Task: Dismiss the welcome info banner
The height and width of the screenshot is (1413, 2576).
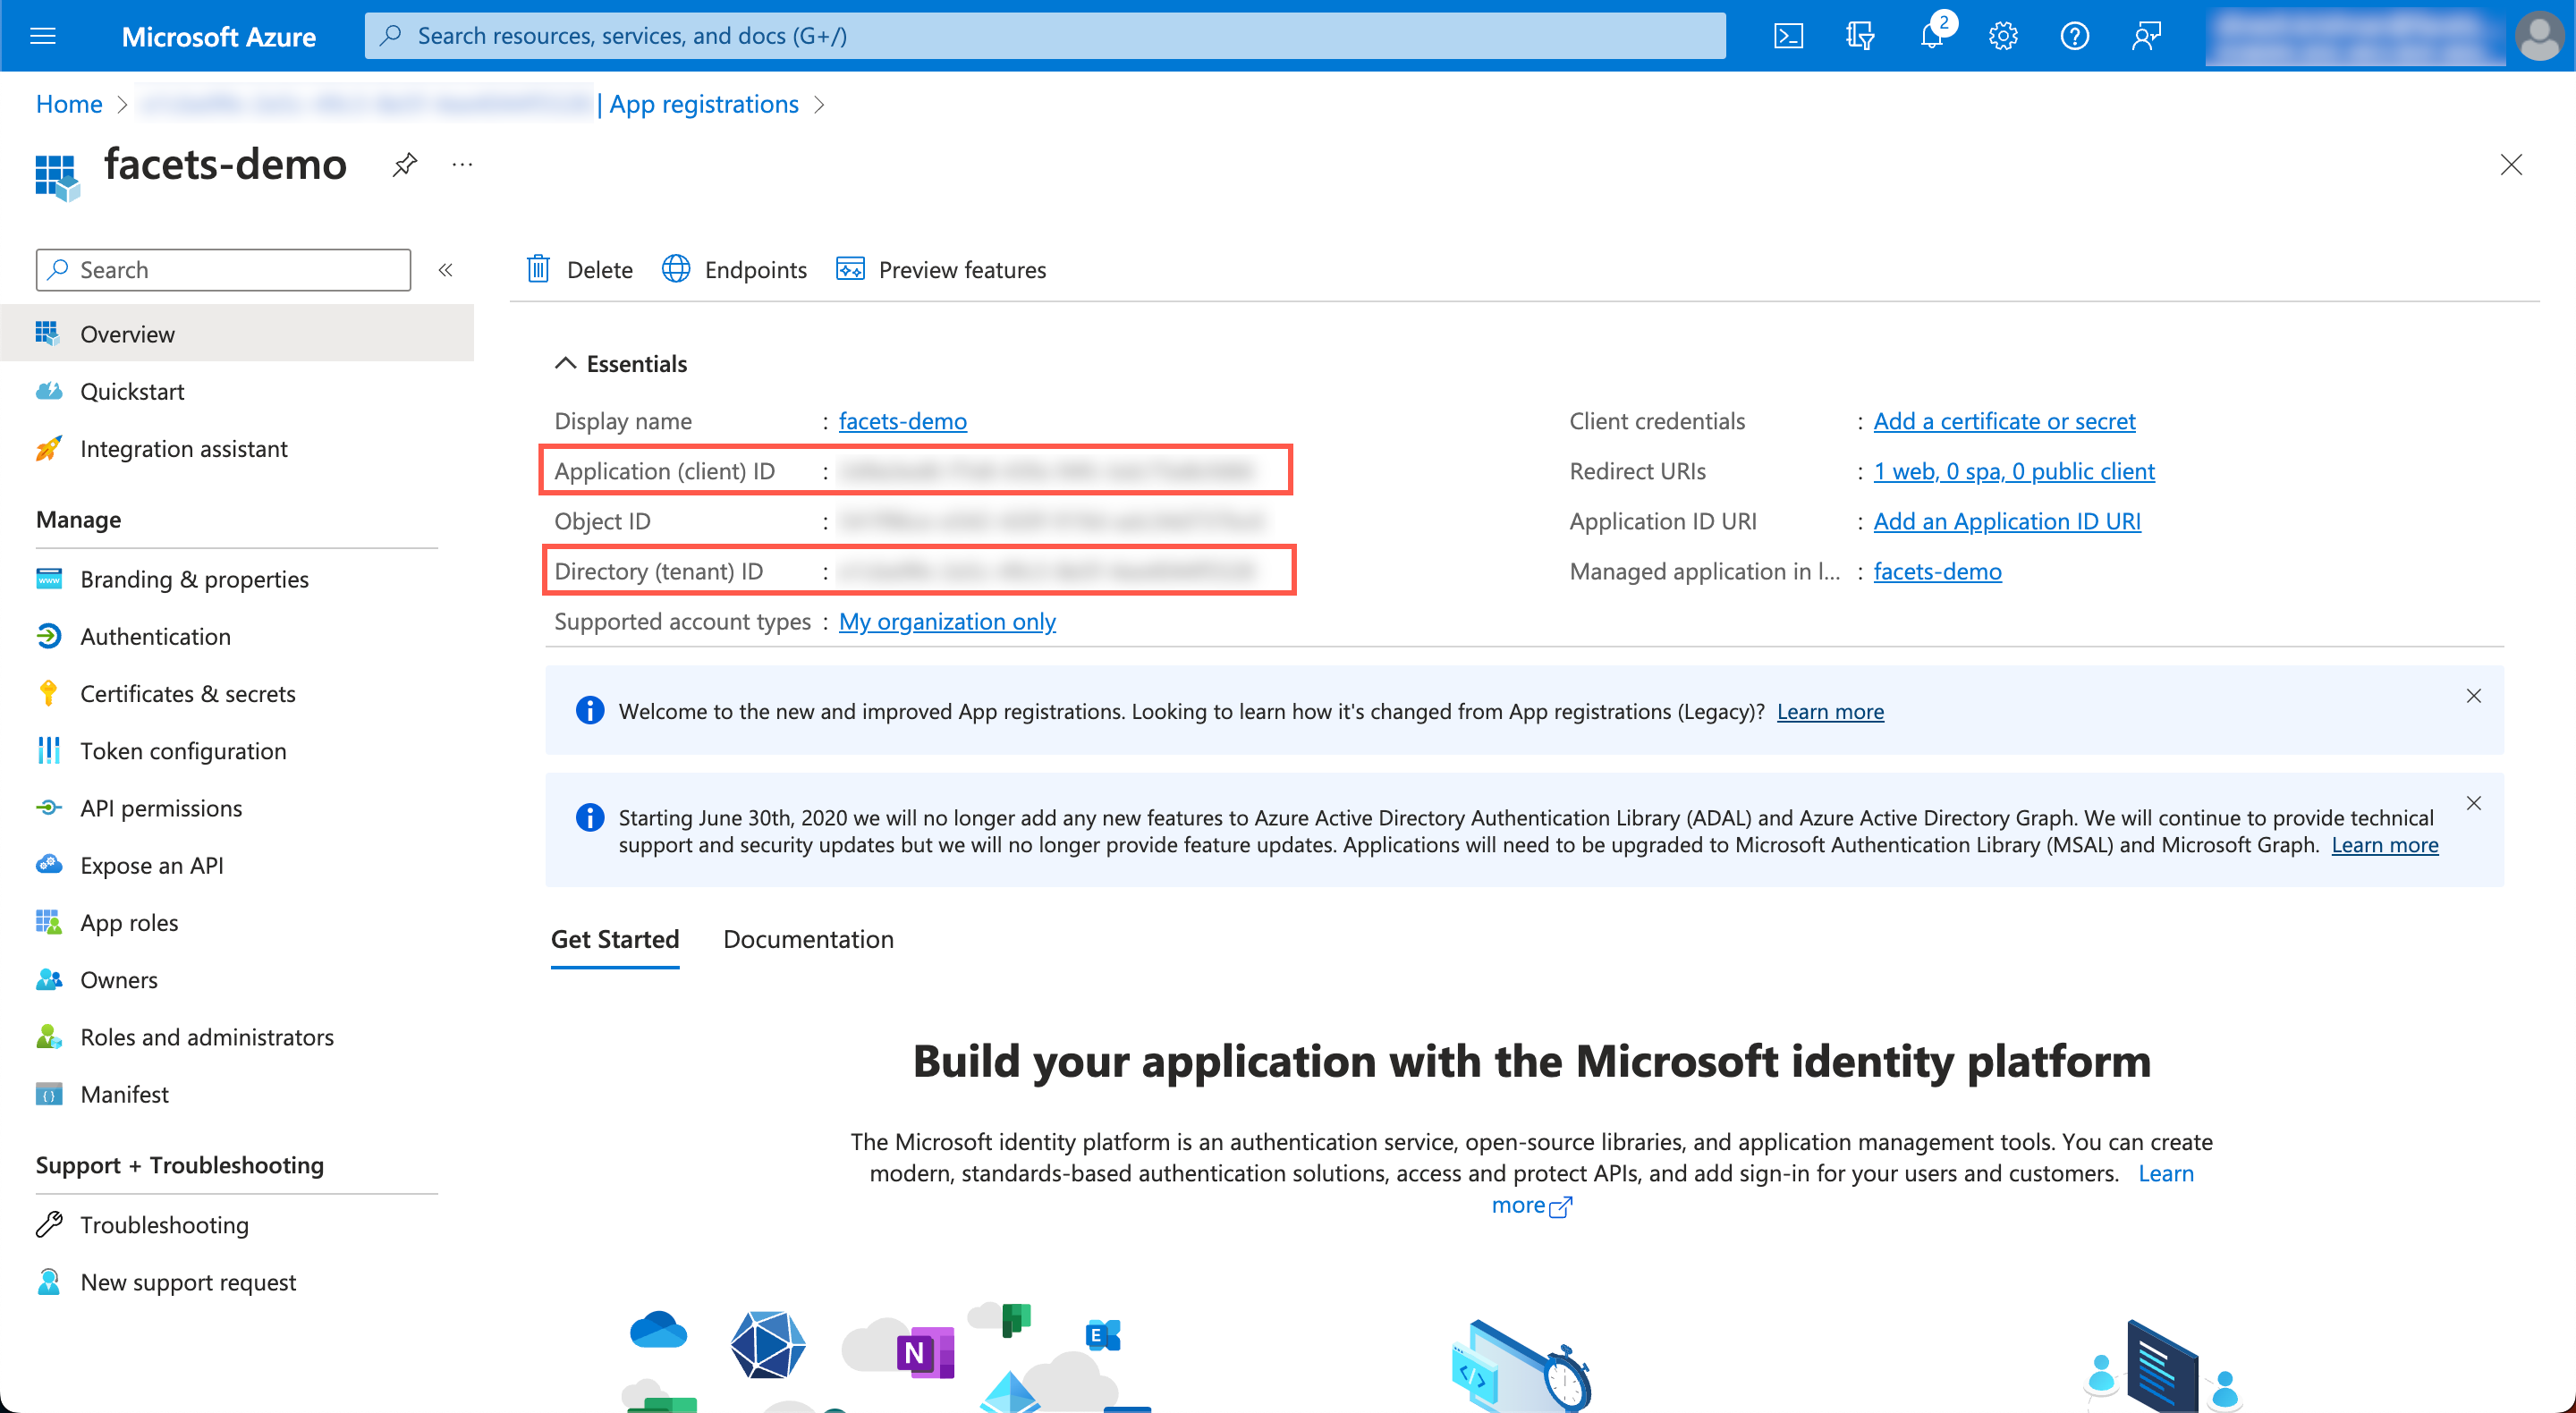Action: tap(2473, 696)
